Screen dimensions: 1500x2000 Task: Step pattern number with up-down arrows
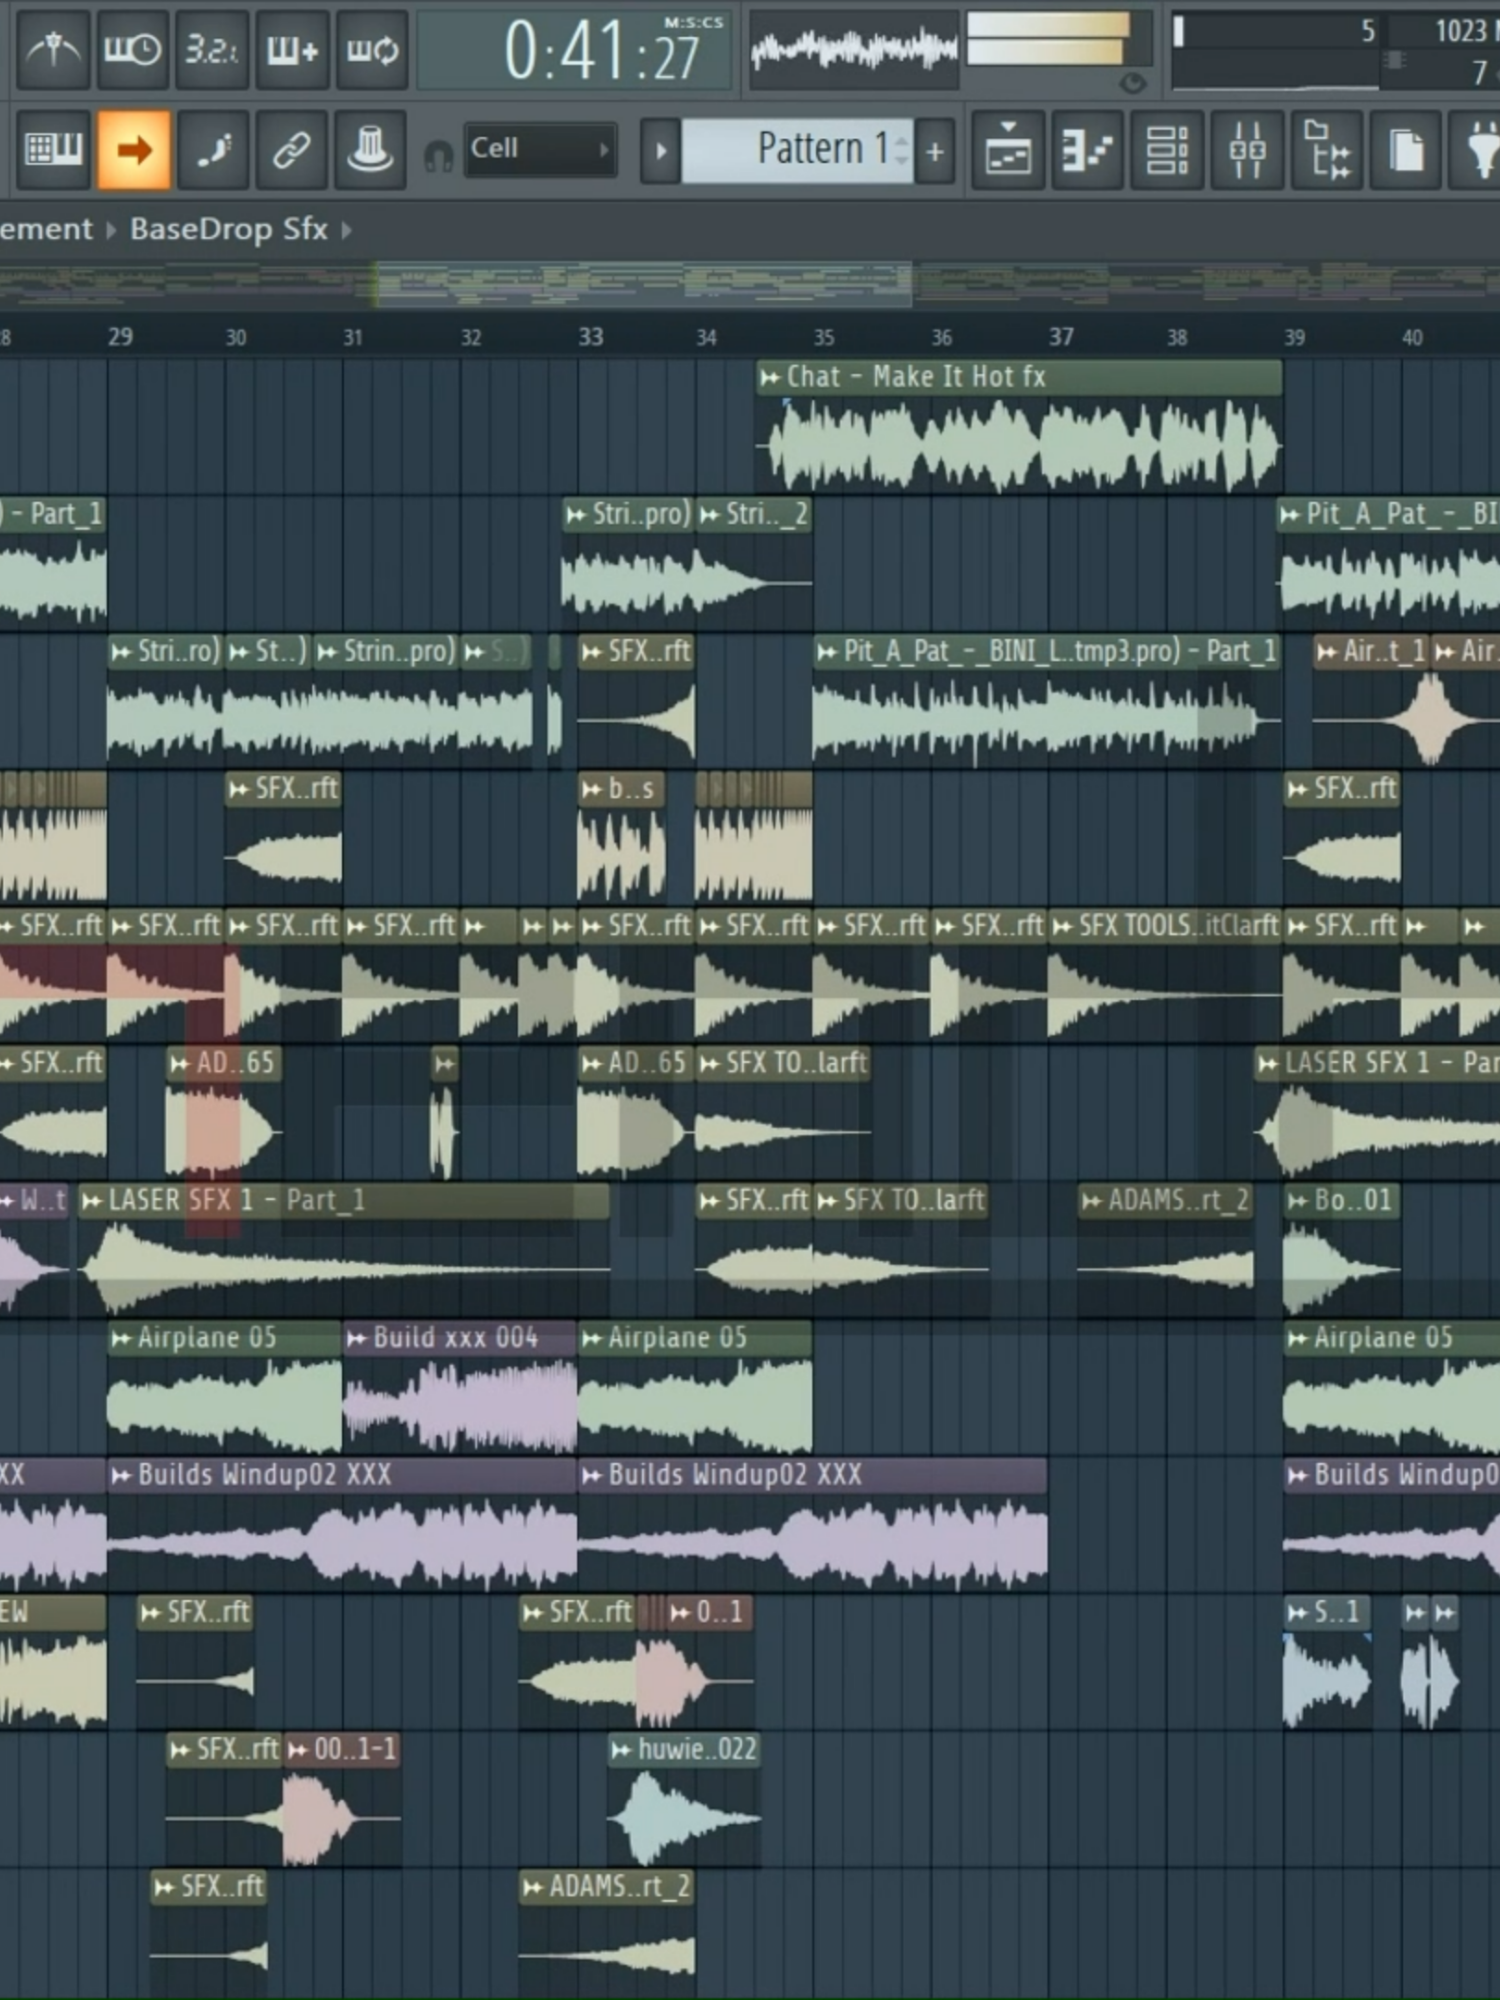point(901,150)
